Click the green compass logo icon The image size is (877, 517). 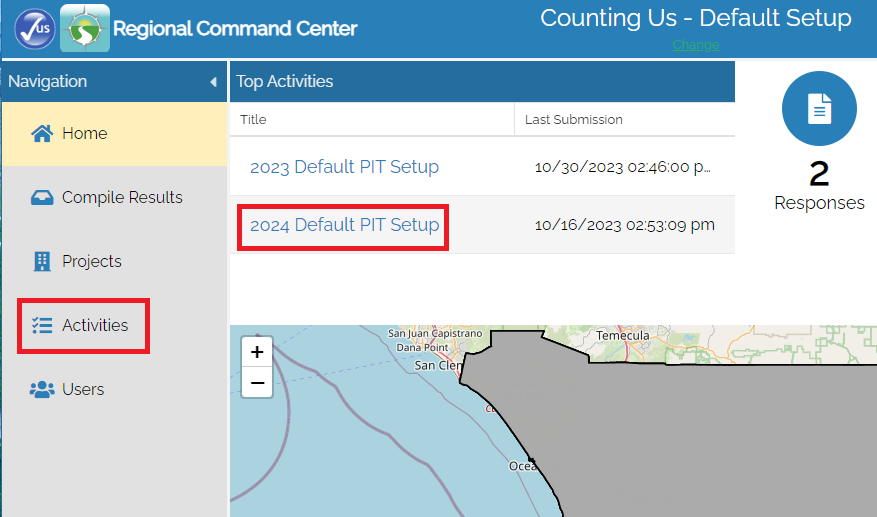click(x=85, y=28)
